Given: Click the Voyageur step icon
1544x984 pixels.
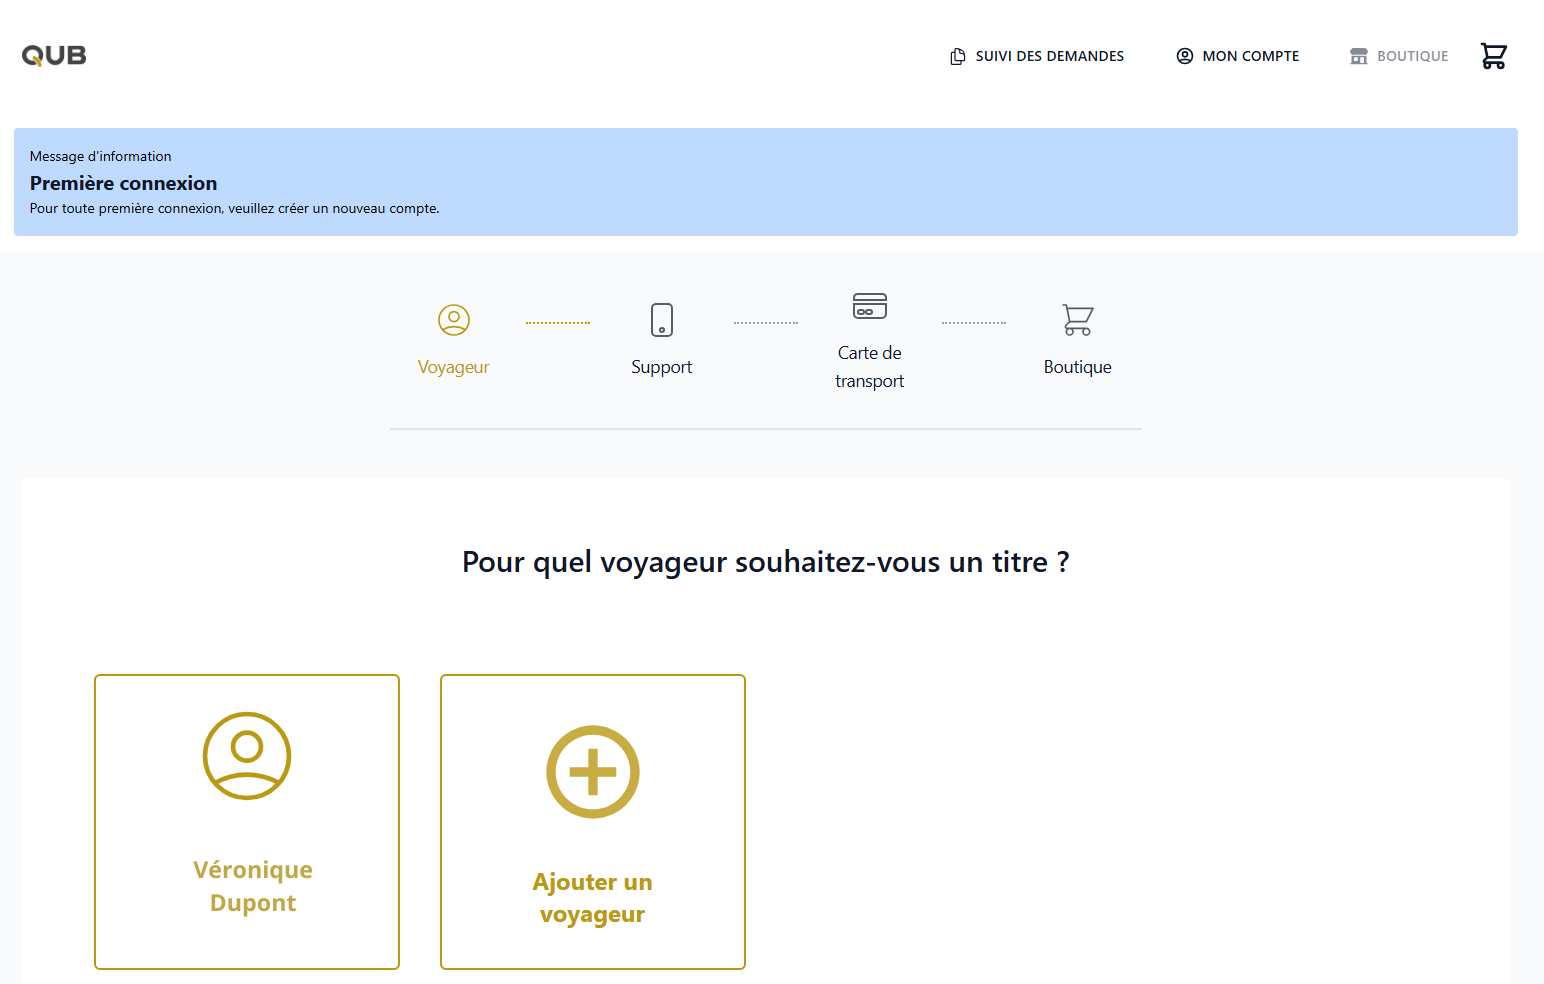Looking at the screenshot, I should (x=454, y=320).
